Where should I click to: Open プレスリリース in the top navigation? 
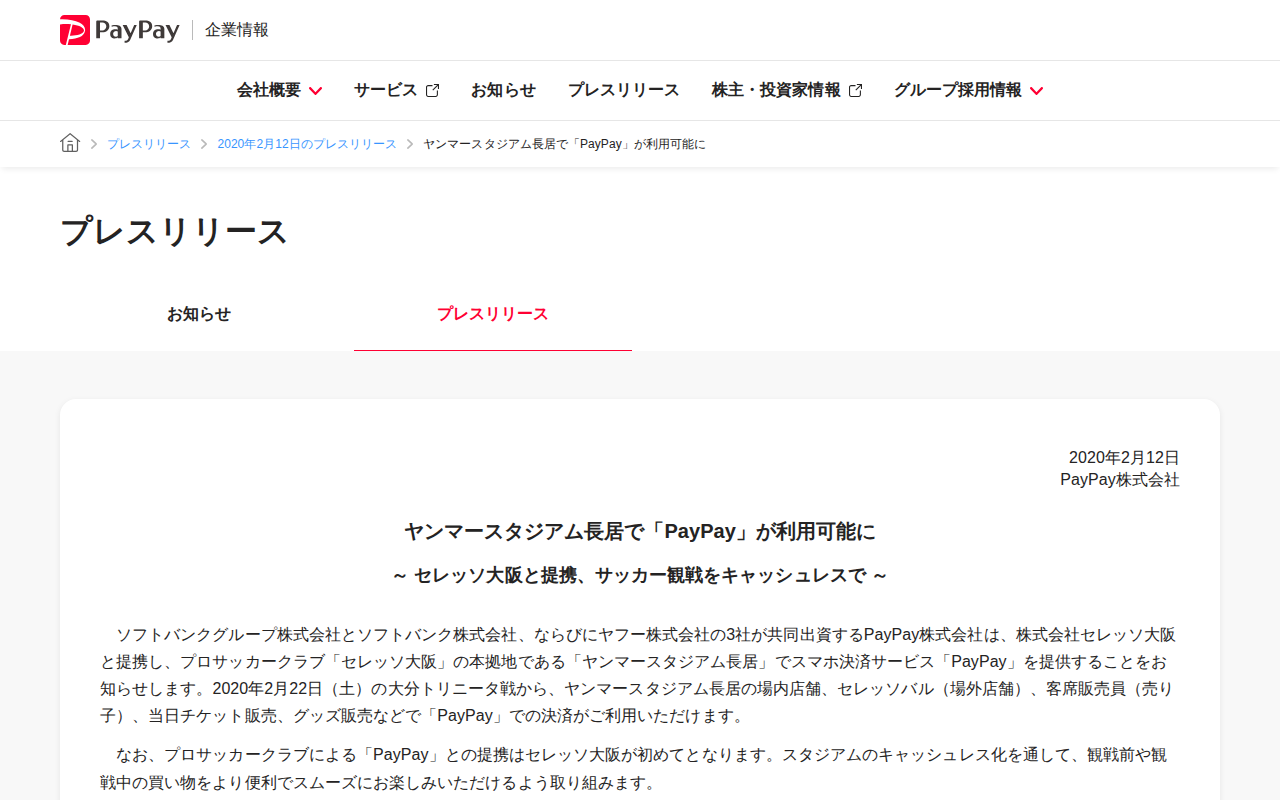(624, 90)
